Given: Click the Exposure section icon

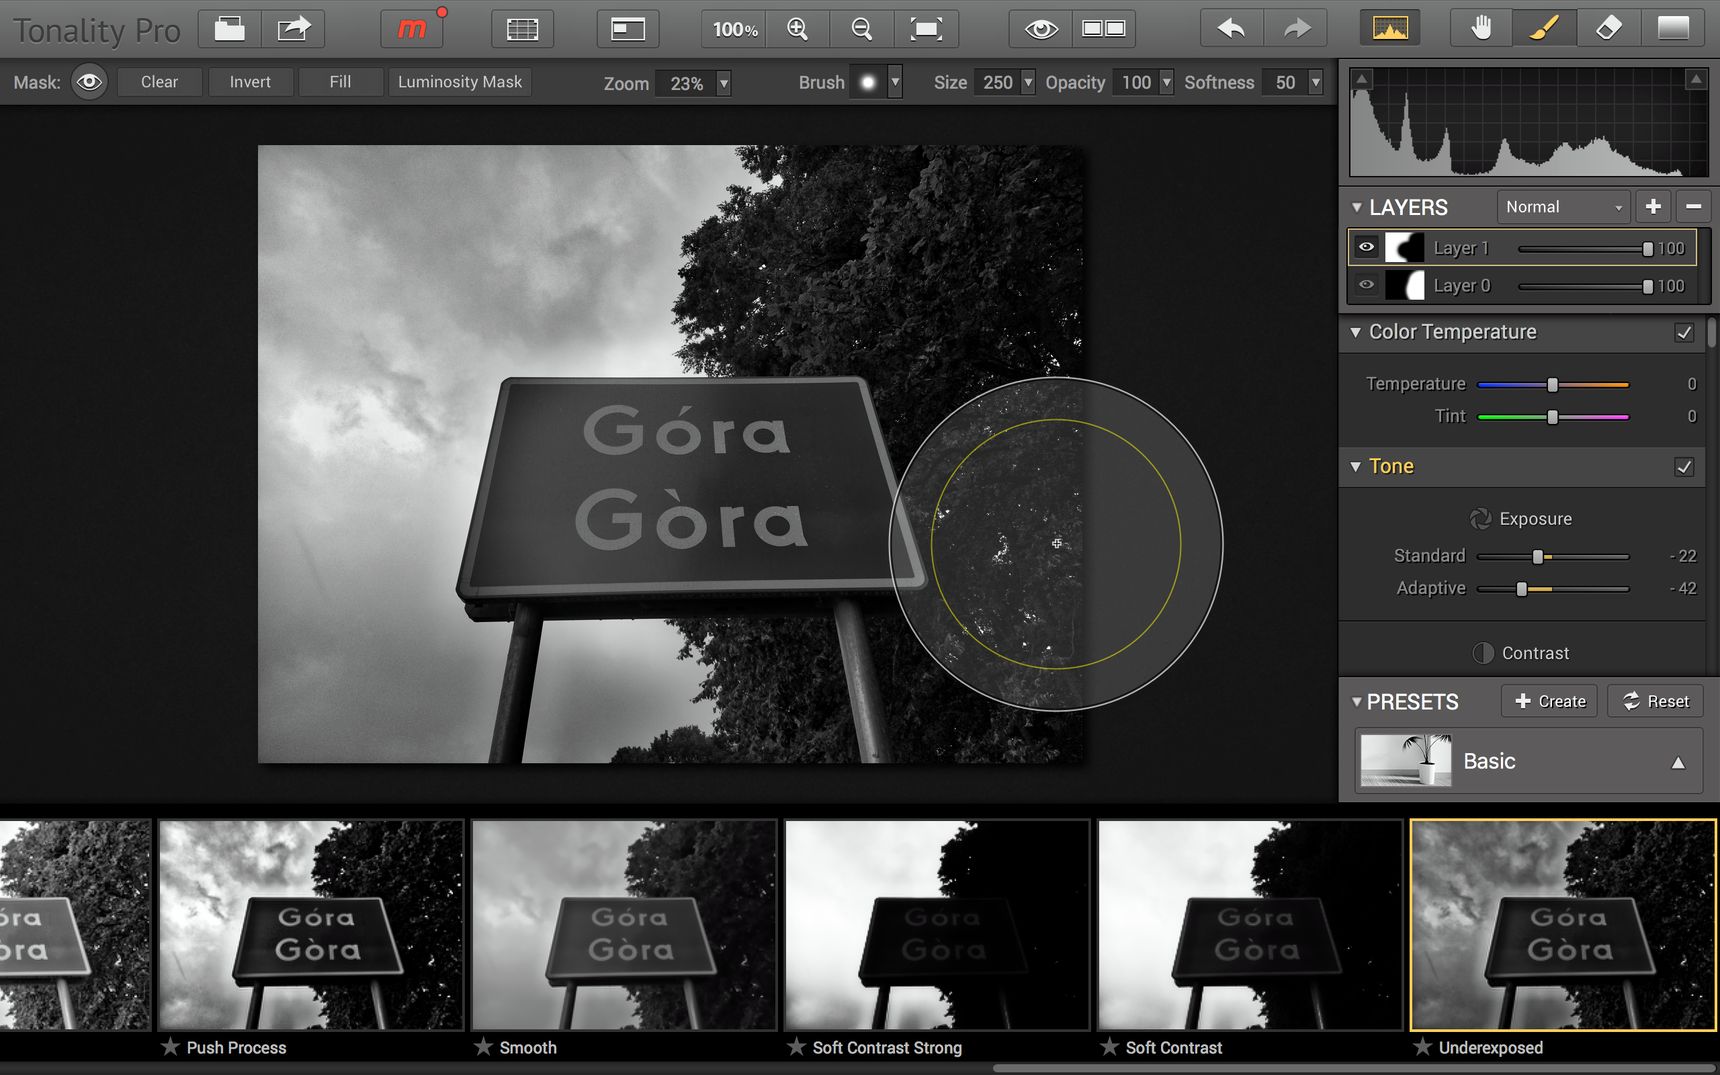Looking at the screenshot, I should (x=1480, y=518).
